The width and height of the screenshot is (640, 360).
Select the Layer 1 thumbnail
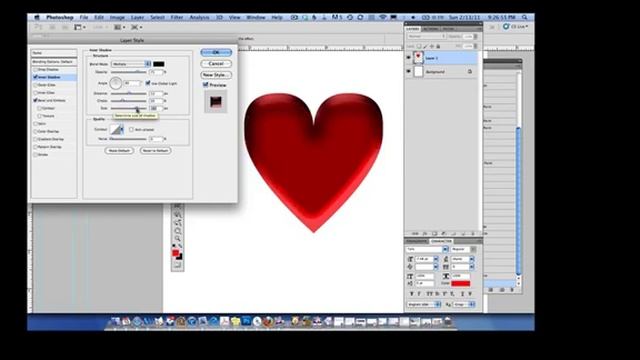(418, 58)
